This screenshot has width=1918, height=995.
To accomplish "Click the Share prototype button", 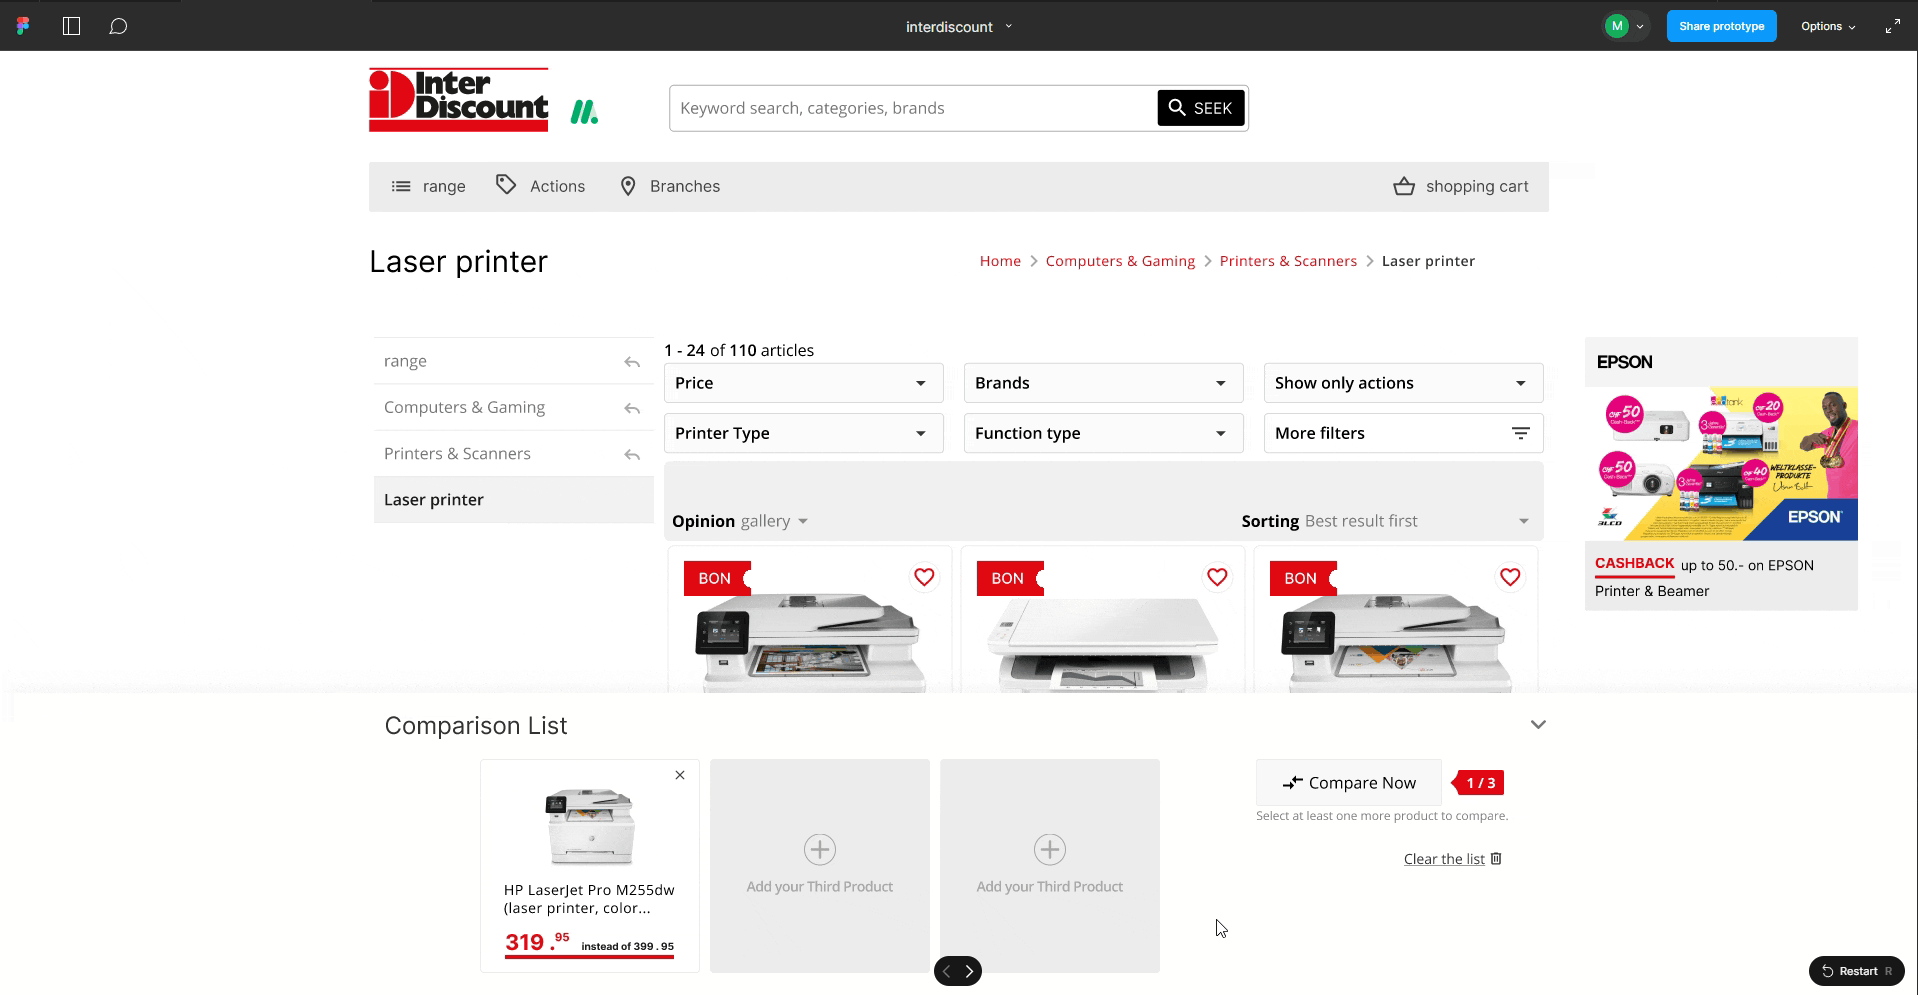I will pos(1721,26).
